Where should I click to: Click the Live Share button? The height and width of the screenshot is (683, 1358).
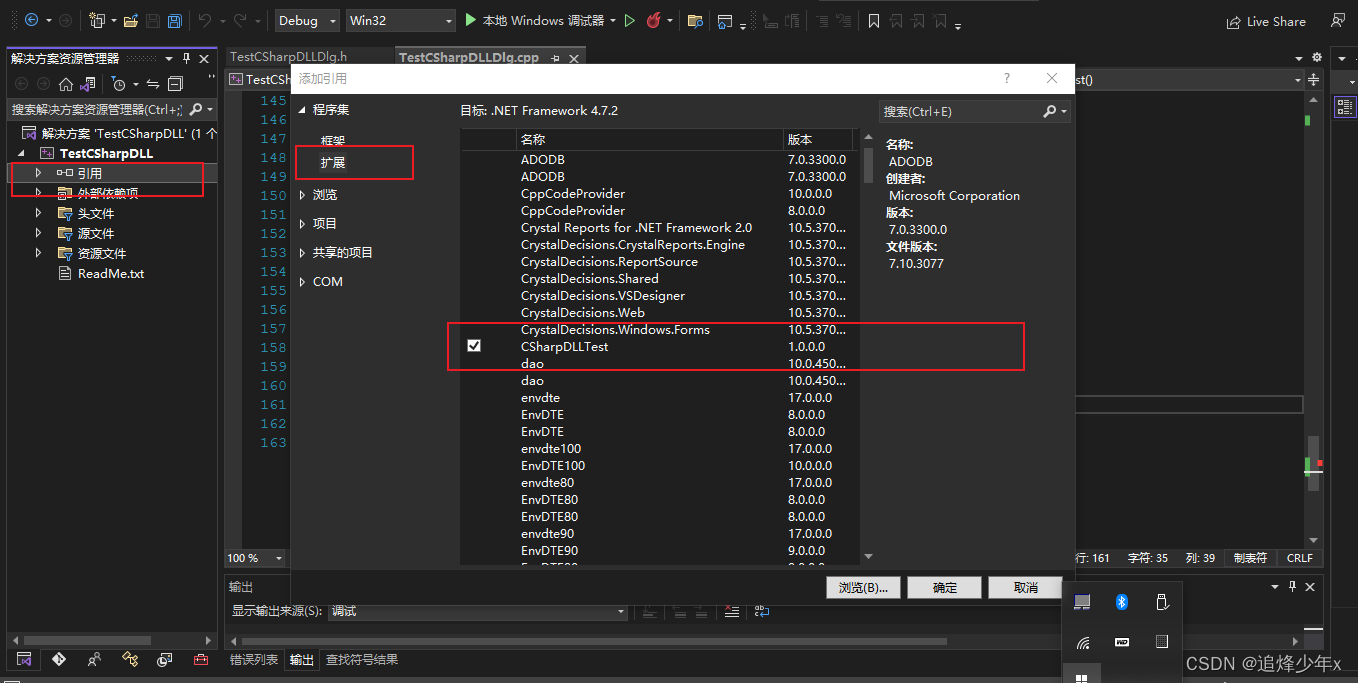(x=1266, y=21)
